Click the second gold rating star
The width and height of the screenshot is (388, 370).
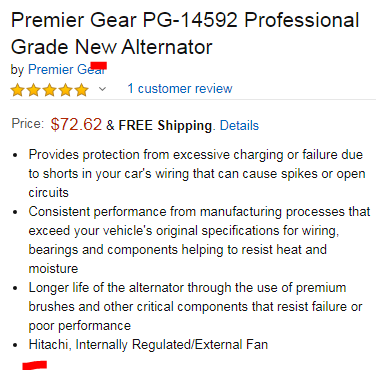33,90
